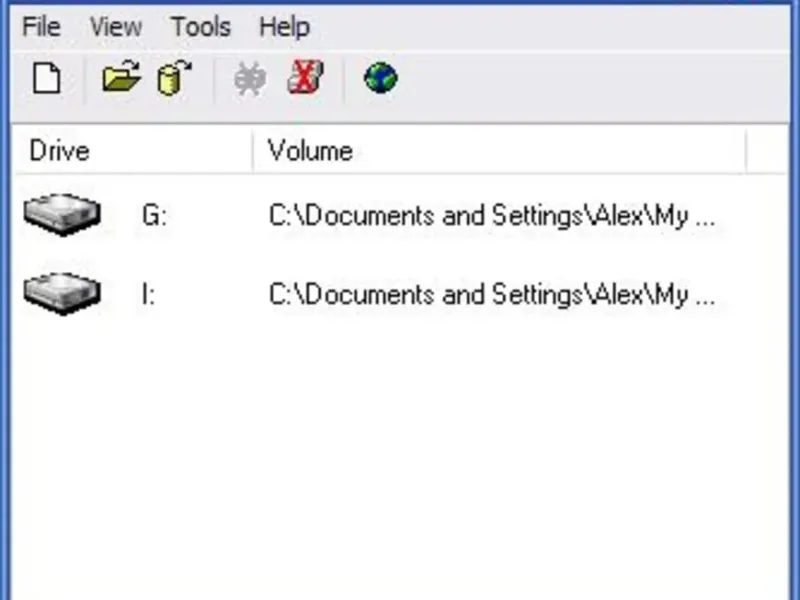
Task: Open the Help menu
Action: (284, 27)
